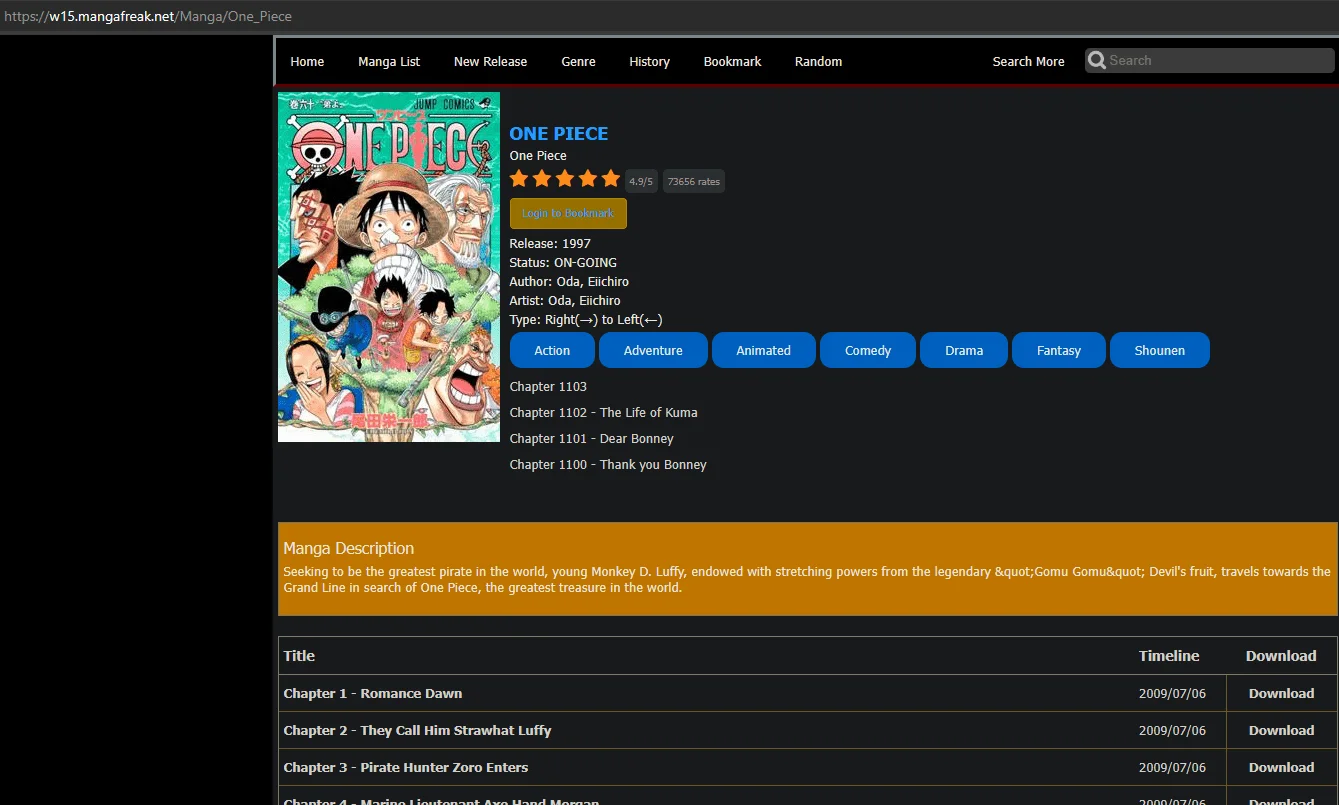The image size is (1339, 805).
Task: Rate with the fourth star
Action: coord(588,179)
